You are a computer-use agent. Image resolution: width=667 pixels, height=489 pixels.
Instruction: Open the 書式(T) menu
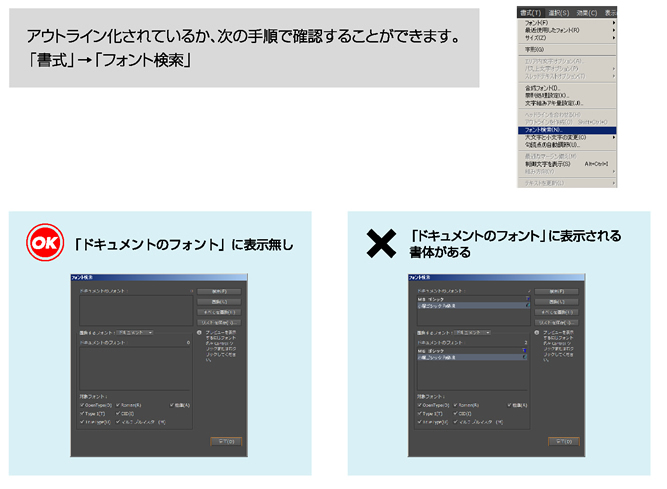[530, 12]
